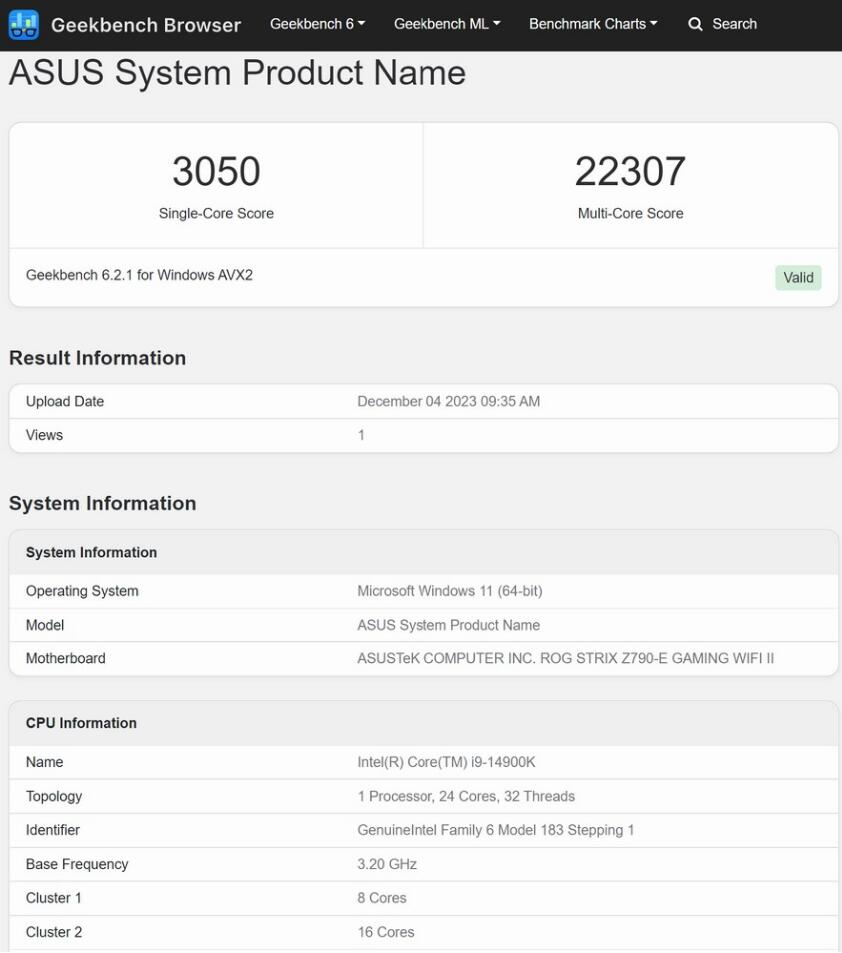Click the CPU Name row label
Image resolution: width=842 pixels, height=953 pixels.
[x=44, y=762]
